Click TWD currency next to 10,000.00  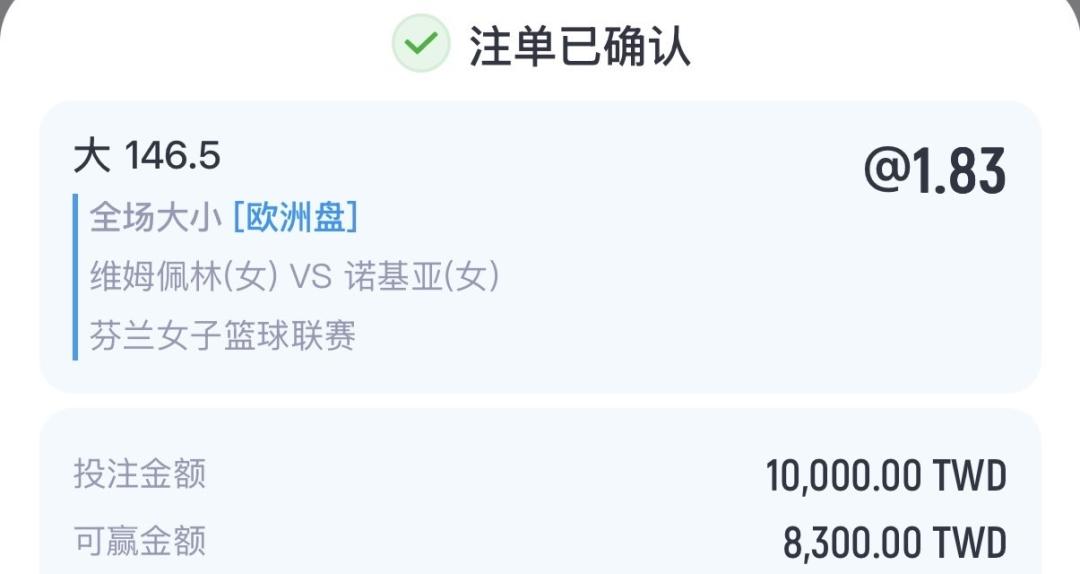[x=969, y=476]
